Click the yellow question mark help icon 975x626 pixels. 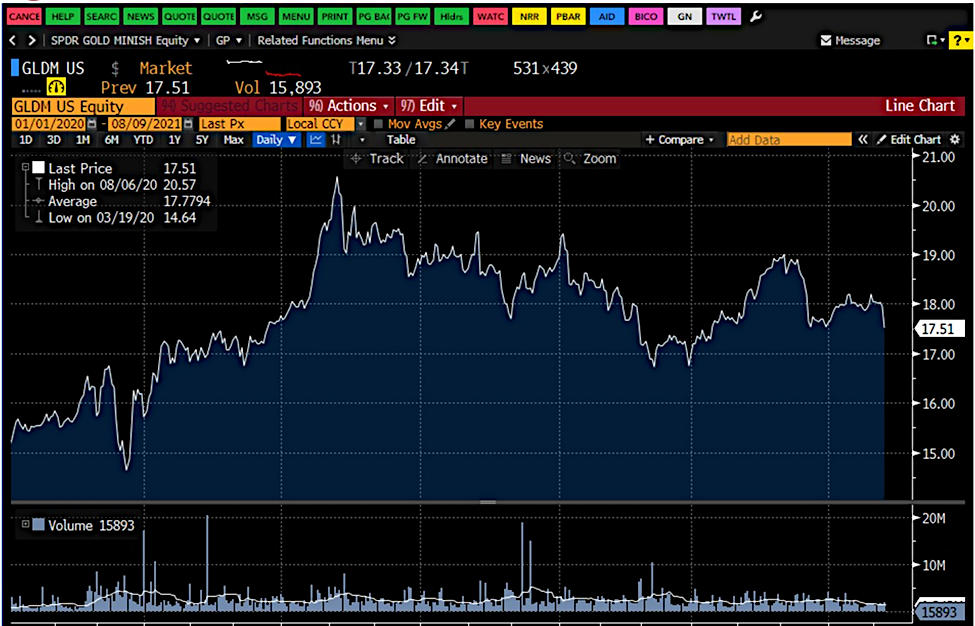click(x=959, y=40)
